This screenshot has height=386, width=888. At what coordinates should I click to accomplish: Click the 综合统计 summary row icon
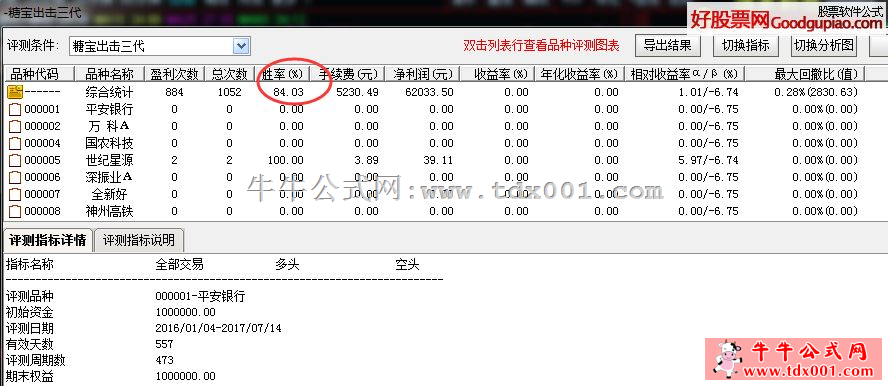[x=15, y=92]
